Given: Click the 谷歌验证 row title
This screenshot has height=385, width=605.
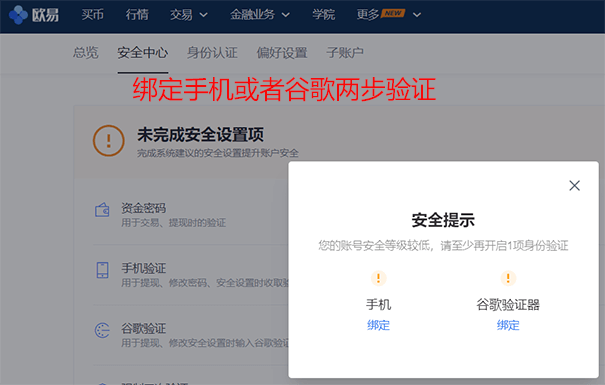Looking at the screenshot, I should point(144,329).
